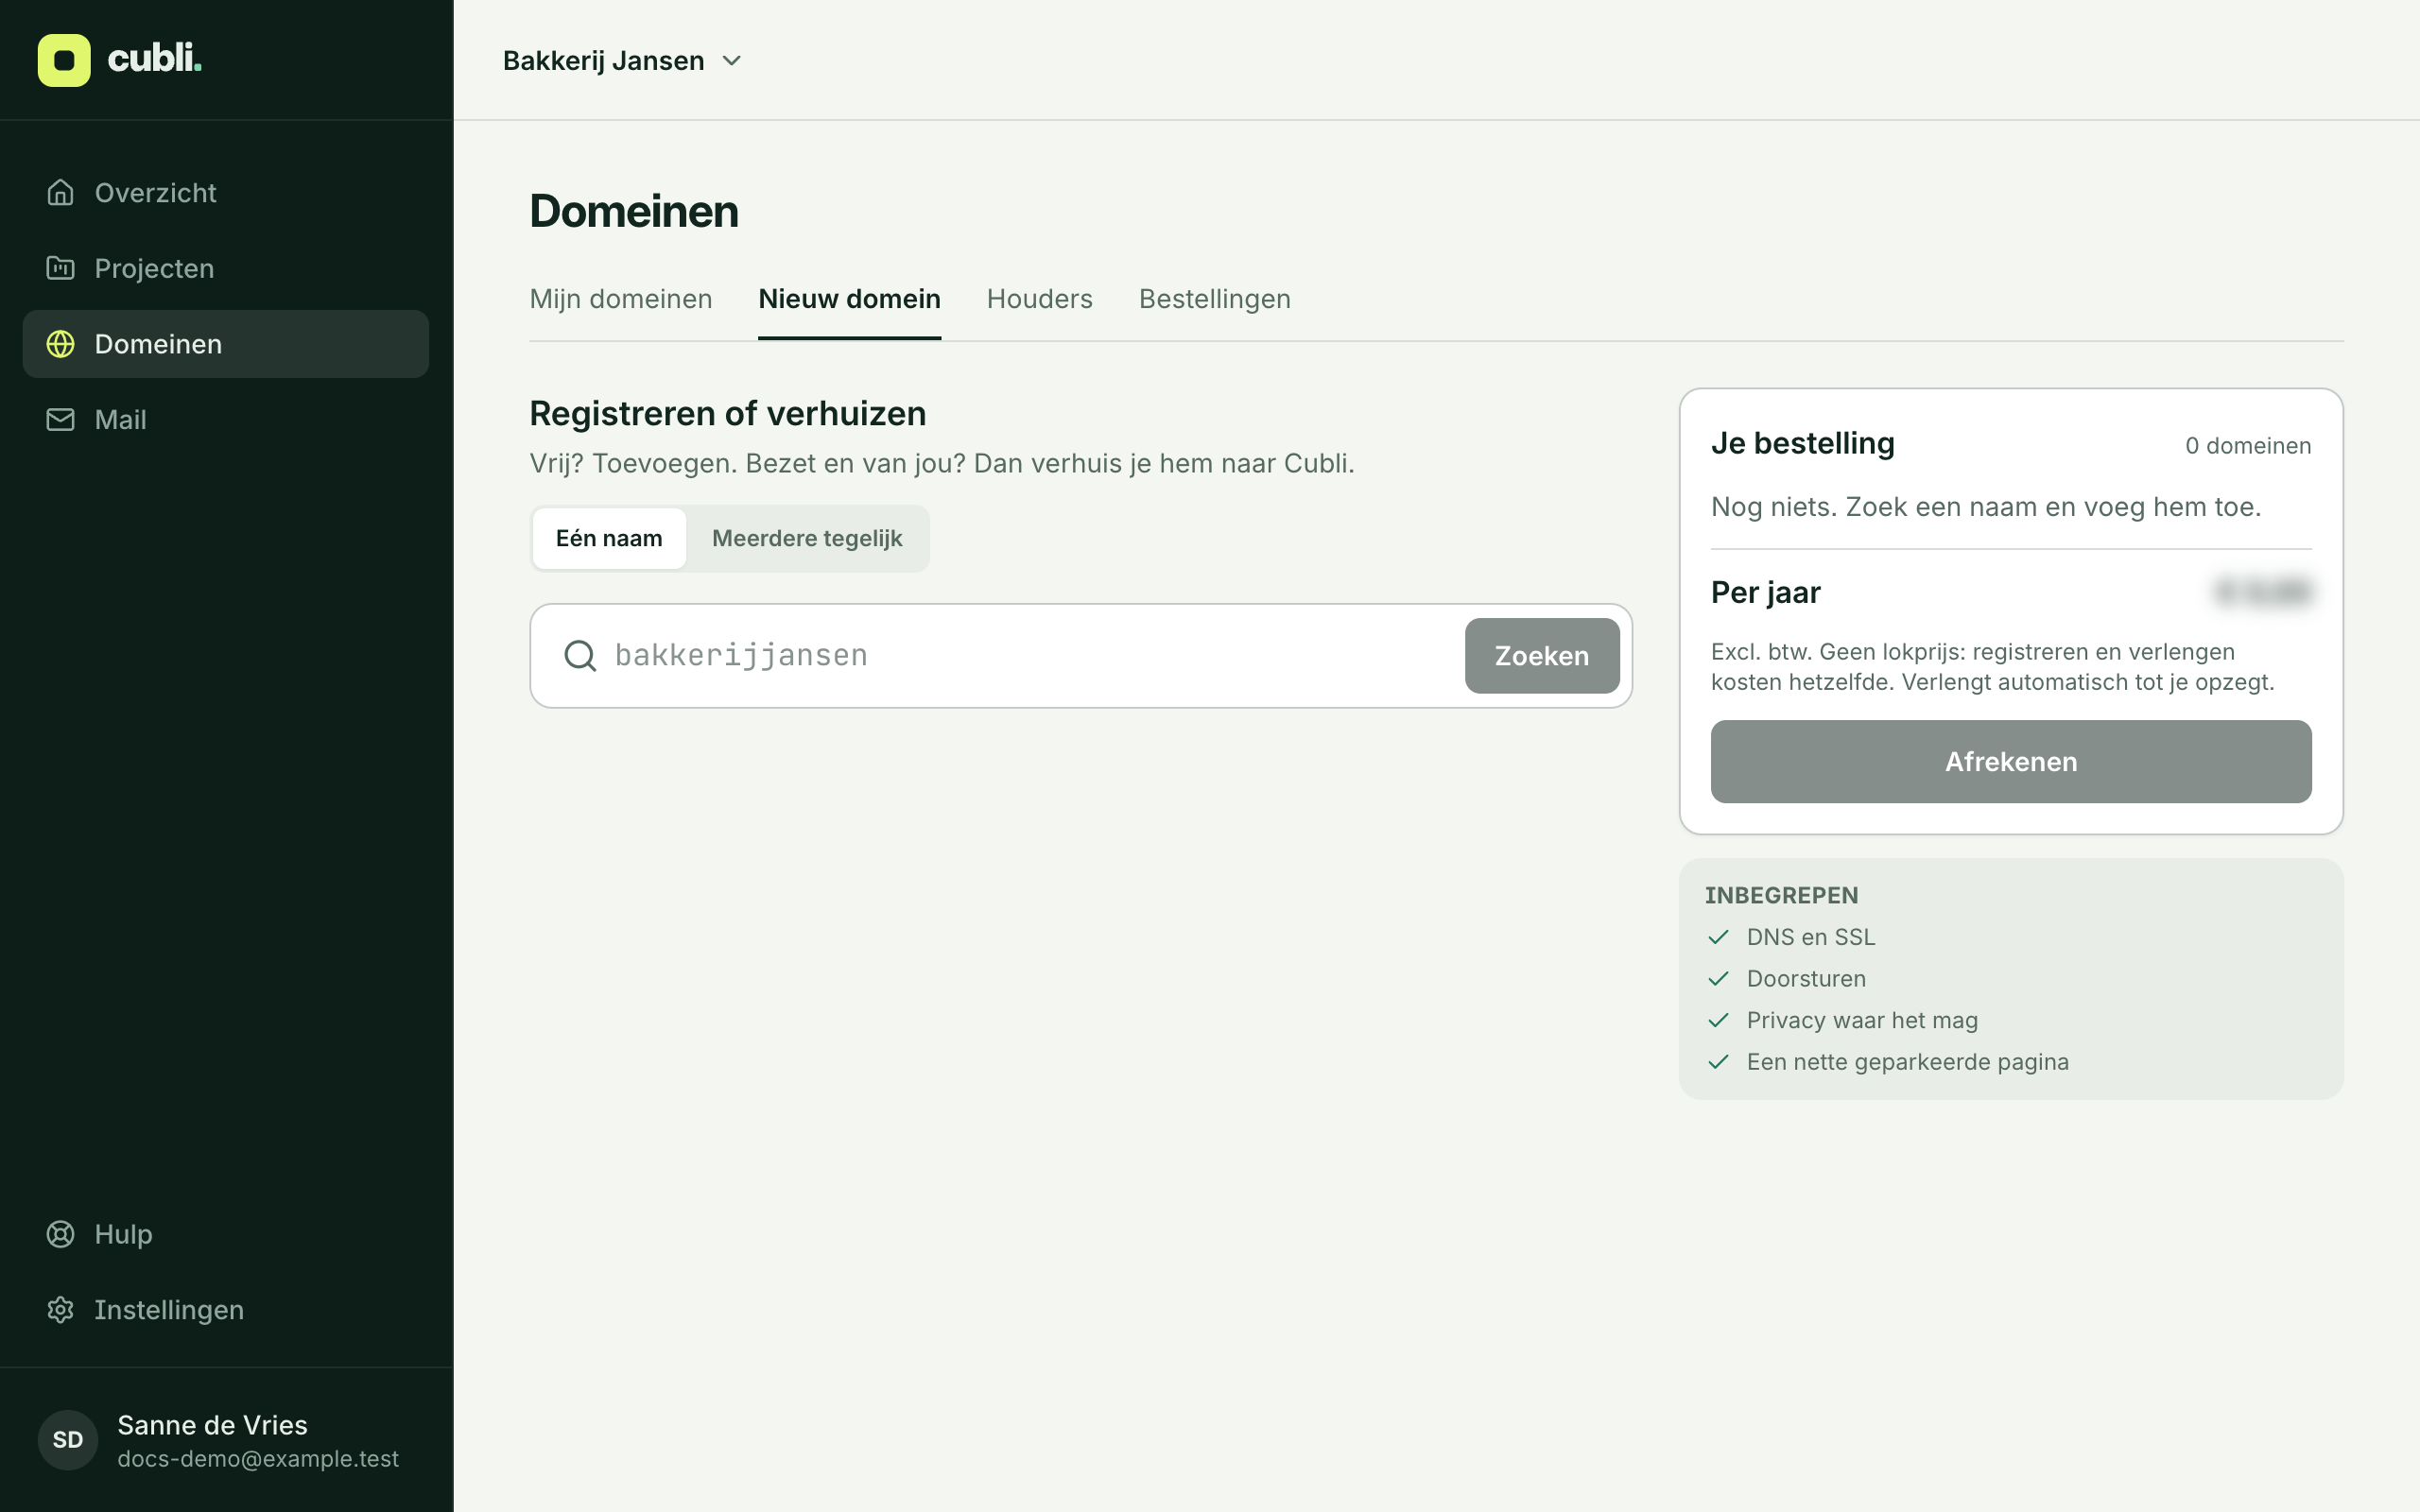The height and width of the screenshot is (1512, 2420).
Task: Open the Hulp lifebuoy icon
Action: tap(60, 1234)
